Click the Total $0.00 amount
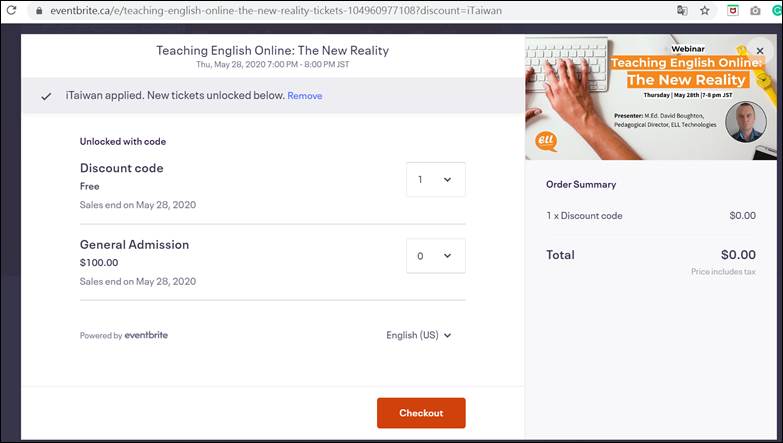783x443 pixels. 738,255
